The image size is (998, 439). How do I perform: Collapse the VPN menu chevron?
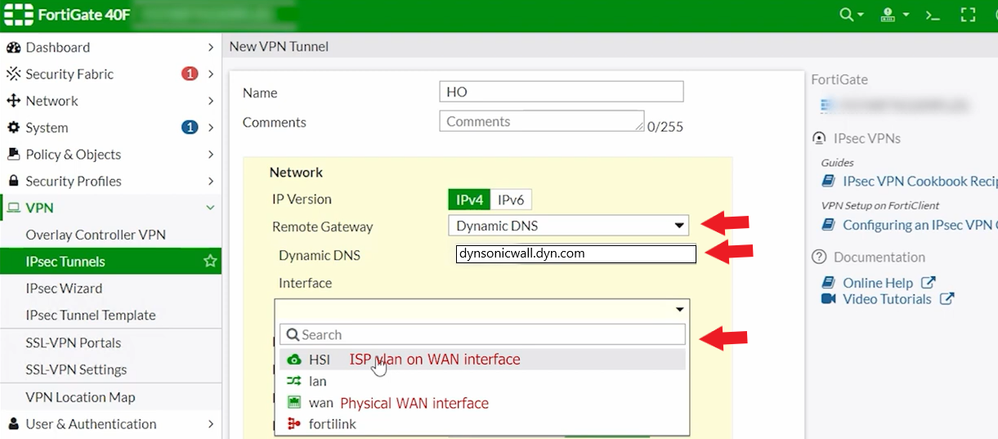(x=211, y=207)
